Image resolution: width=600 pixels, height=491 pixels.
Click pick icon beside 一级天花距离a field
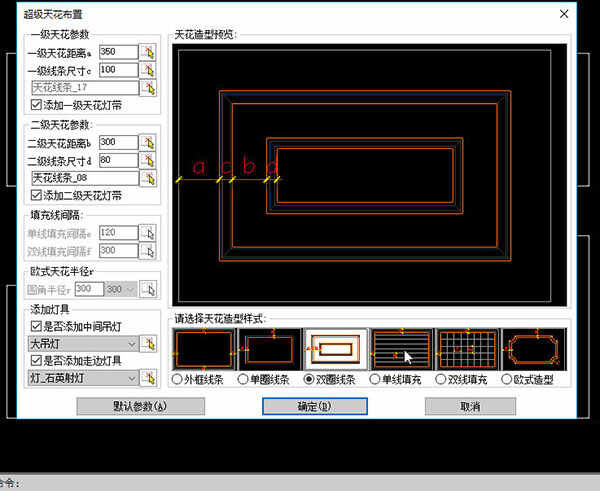(148, 52)
